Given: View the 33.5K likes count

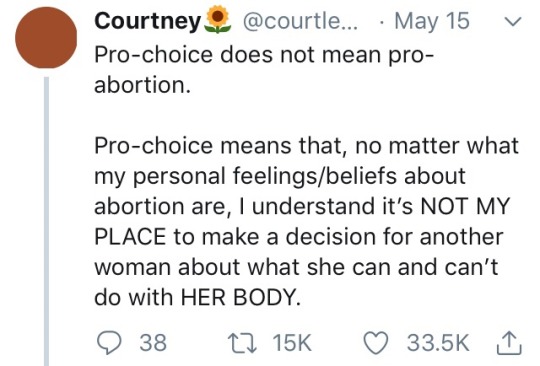Looking at the screenshot, I should click(x=438, y=343).
